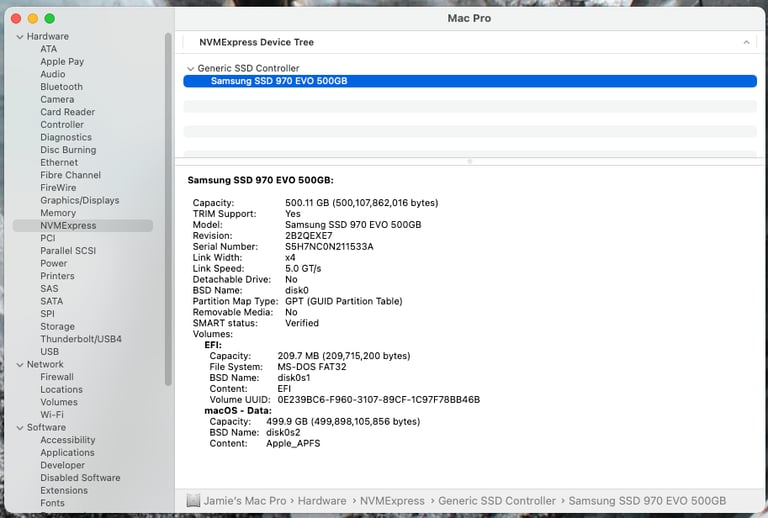Show Memory information
The width and height of the screenshot is (768, 518).
[x=58, y=213]
